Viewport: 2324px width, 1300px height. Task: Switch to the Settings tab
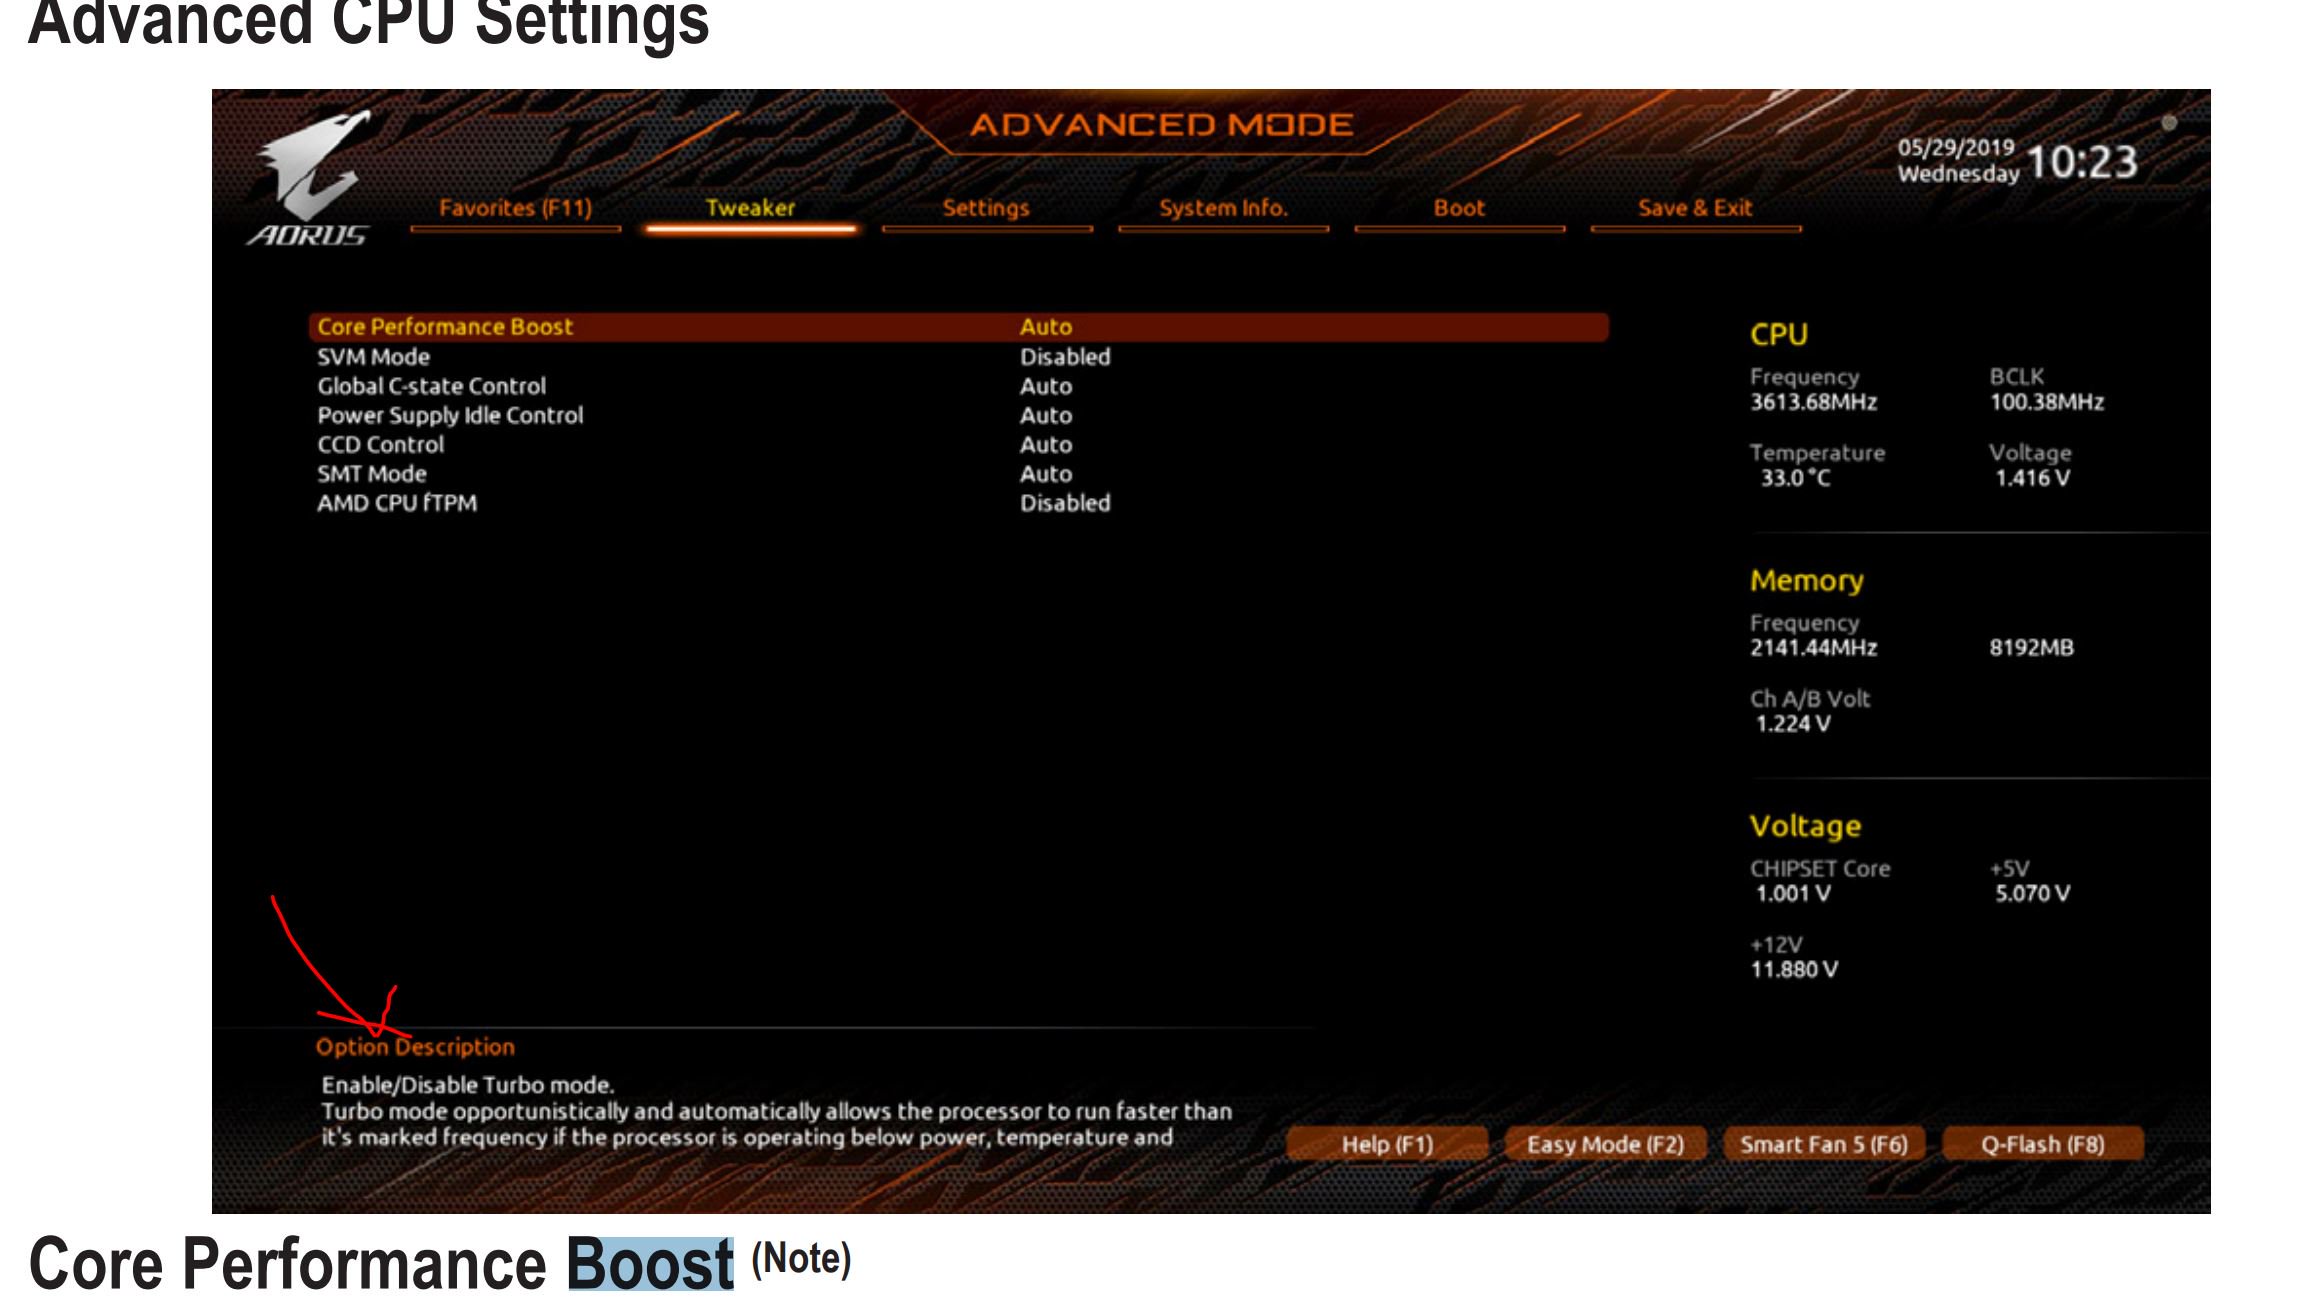point(985,208)
